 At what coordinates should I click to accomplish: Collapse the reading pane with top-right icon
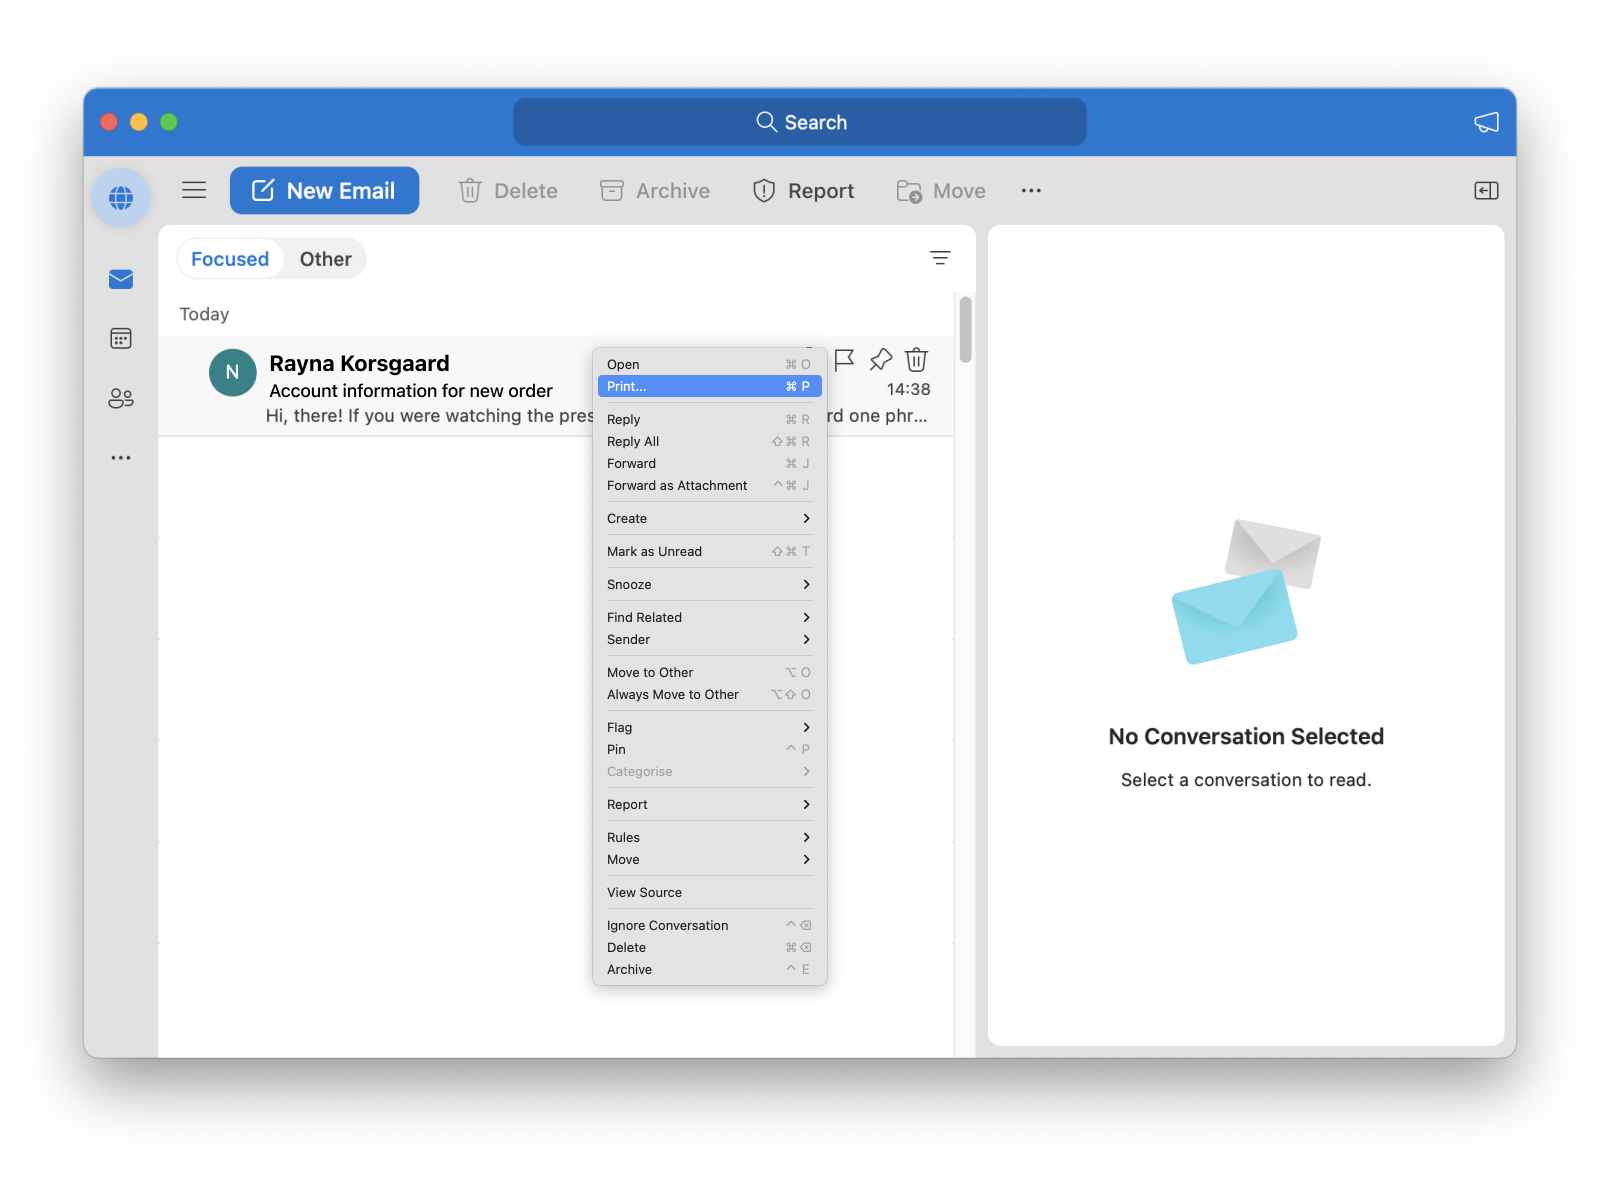tap(1486, 189)
